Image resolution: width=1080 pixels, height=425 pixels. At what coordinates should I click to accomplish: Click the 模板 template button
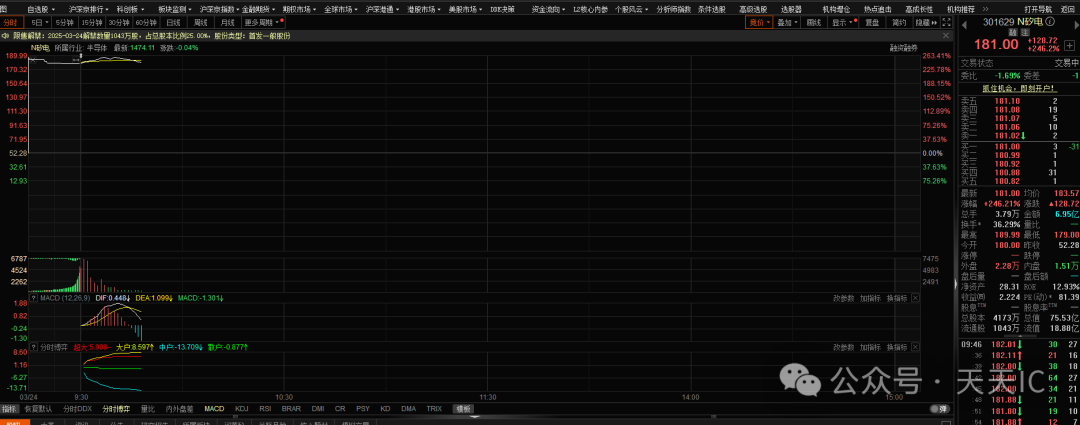[462, 408]
